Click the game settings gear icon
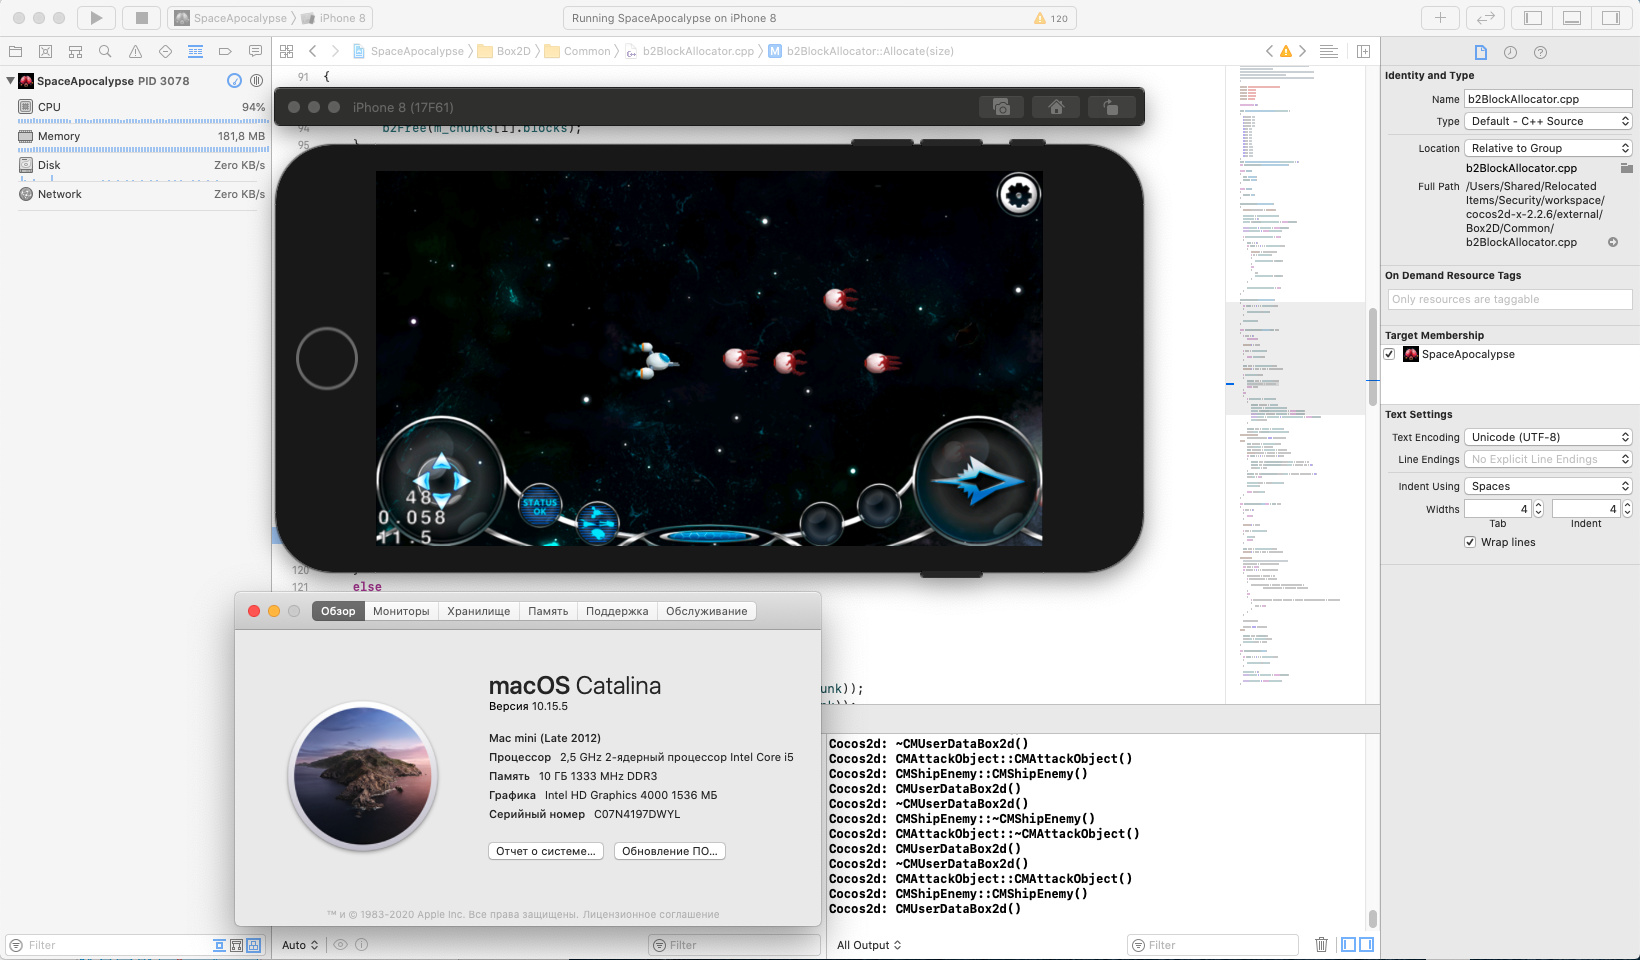Image resolution: width=1640 pixels, height=960 pixels. (1019, 194)
